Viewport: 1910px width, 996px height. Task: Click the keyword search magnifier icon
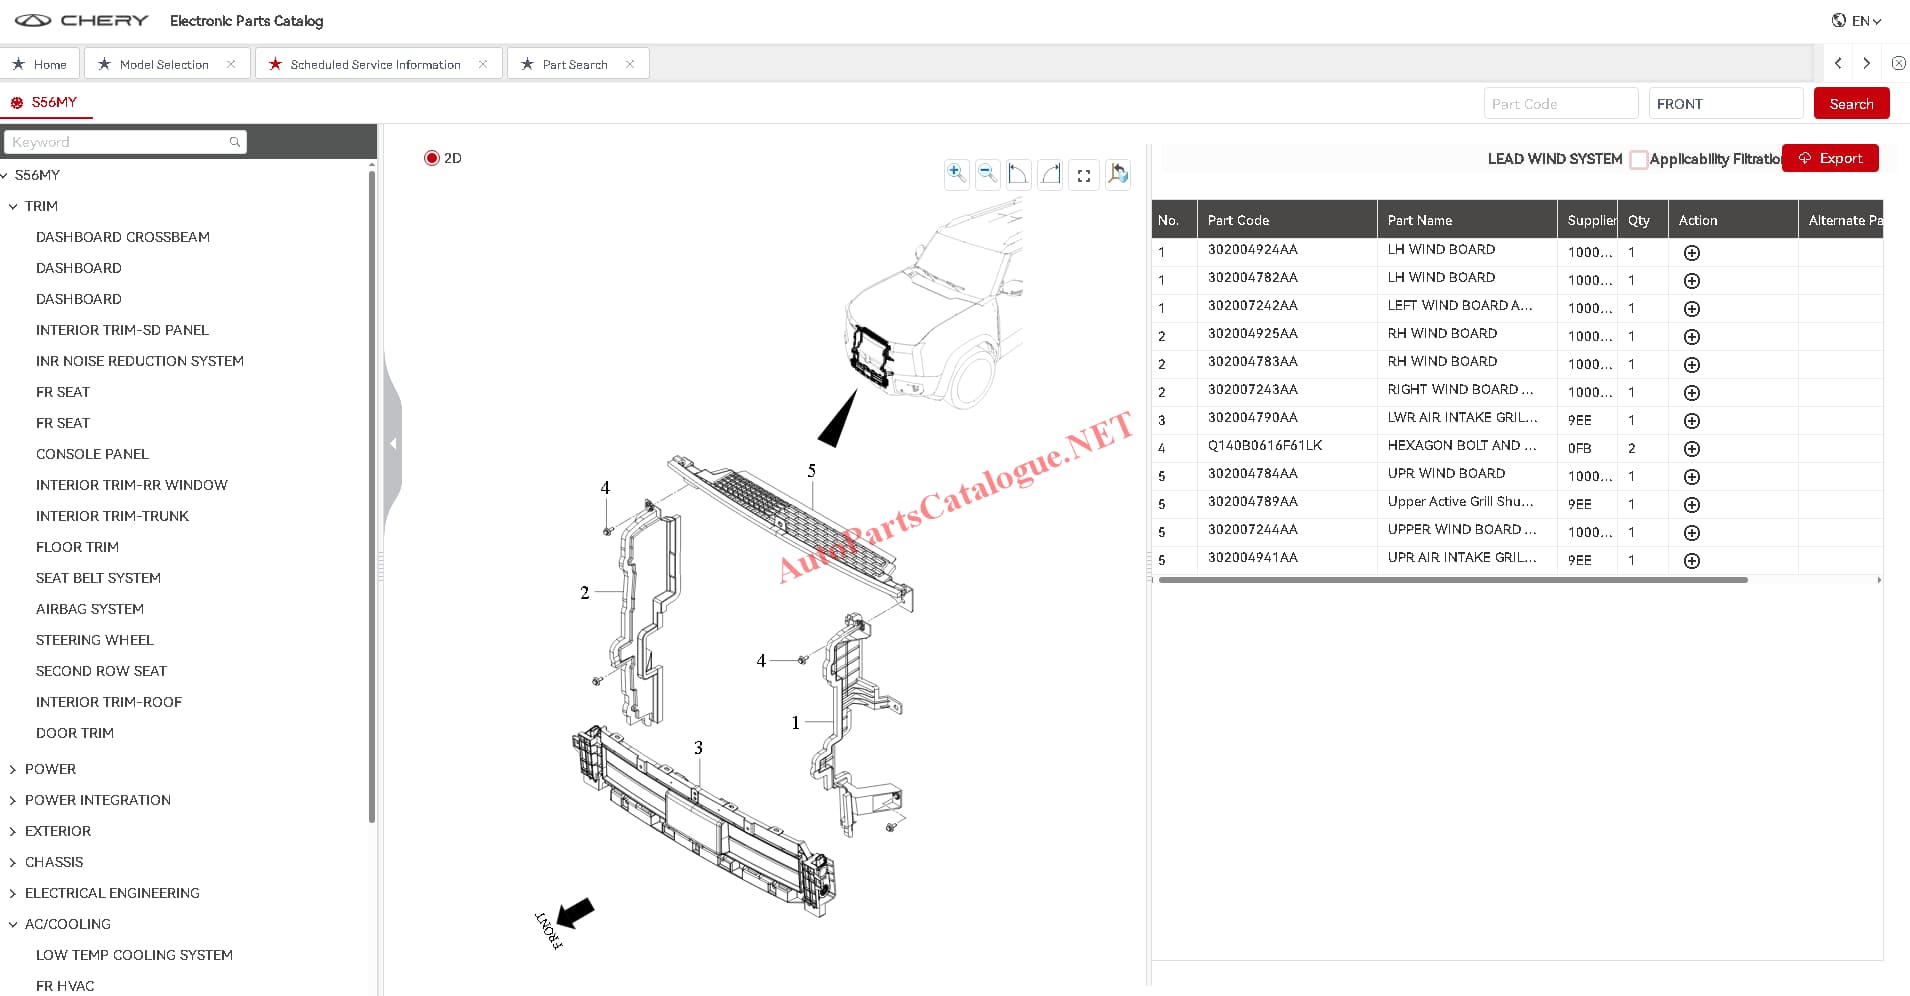click(235, 142)
